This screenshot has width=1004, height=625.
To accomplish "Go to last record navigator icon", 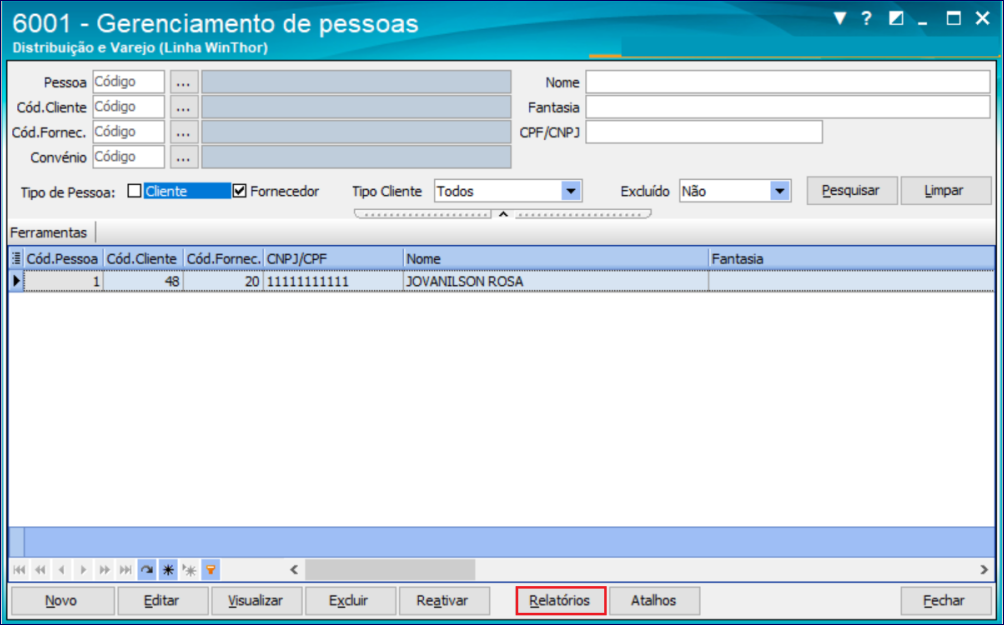I will coord(126,569).
